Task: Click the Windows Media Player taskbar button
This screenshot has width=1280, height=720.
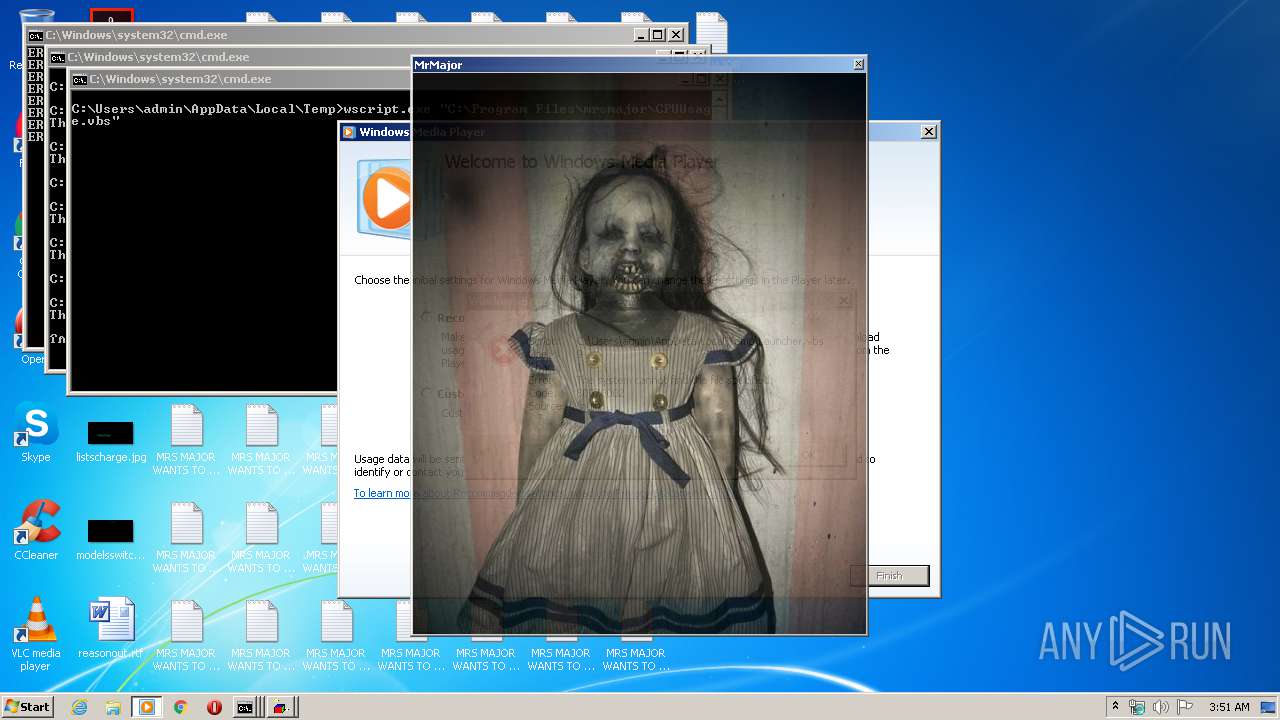Action: point(146,707)
